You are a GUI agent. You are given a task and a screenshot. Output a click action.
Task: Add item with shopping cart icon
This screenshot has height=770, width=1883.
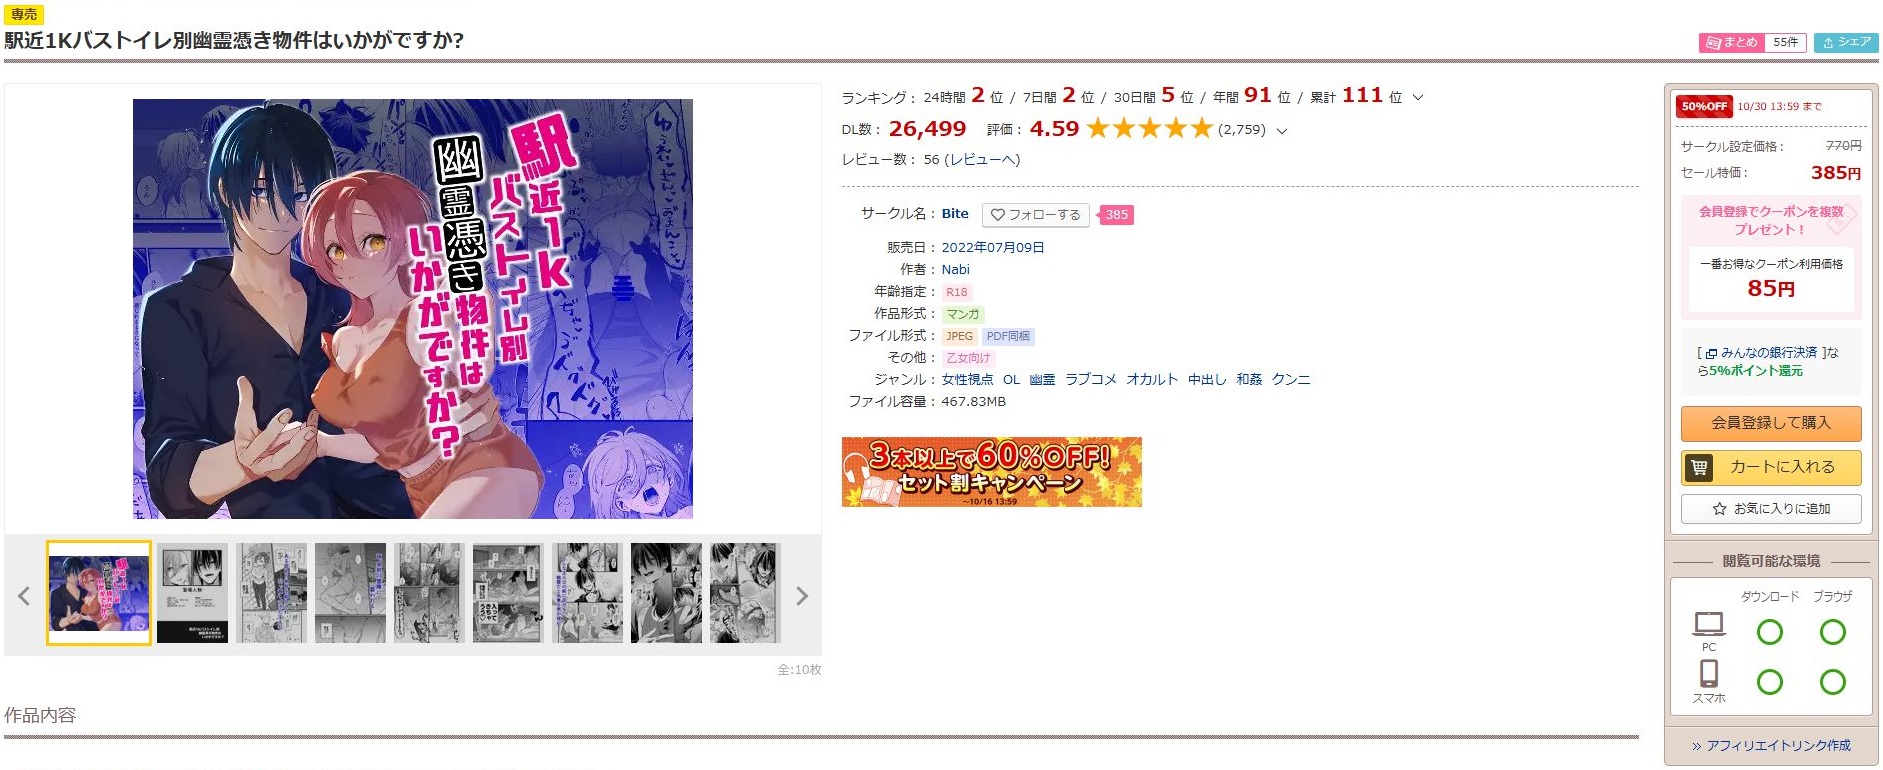tap(1771, 467)
